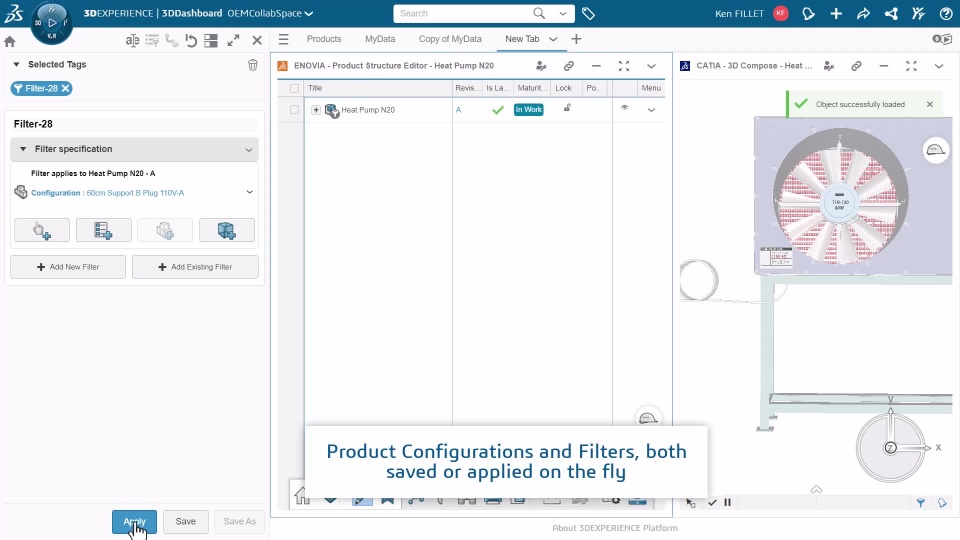Open the help question mark icon

pyautogui.click(x=946, y=13)
